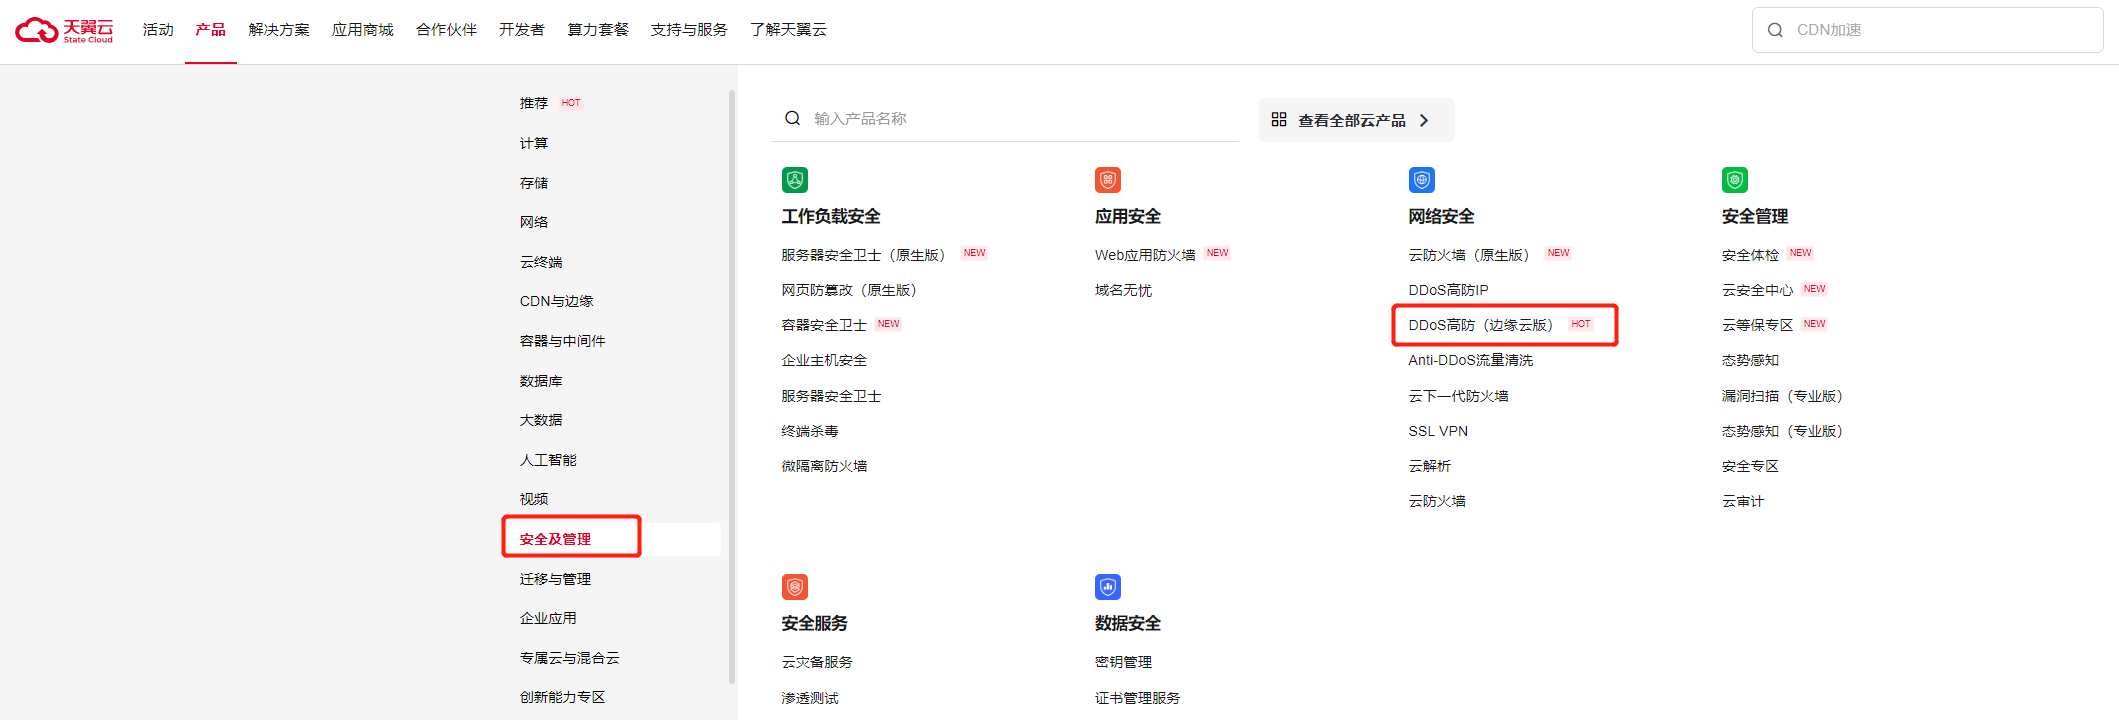Open 云下一代防火墙 product link
The width and height of the screenshot is (2119, 720).
(1458, 396)
